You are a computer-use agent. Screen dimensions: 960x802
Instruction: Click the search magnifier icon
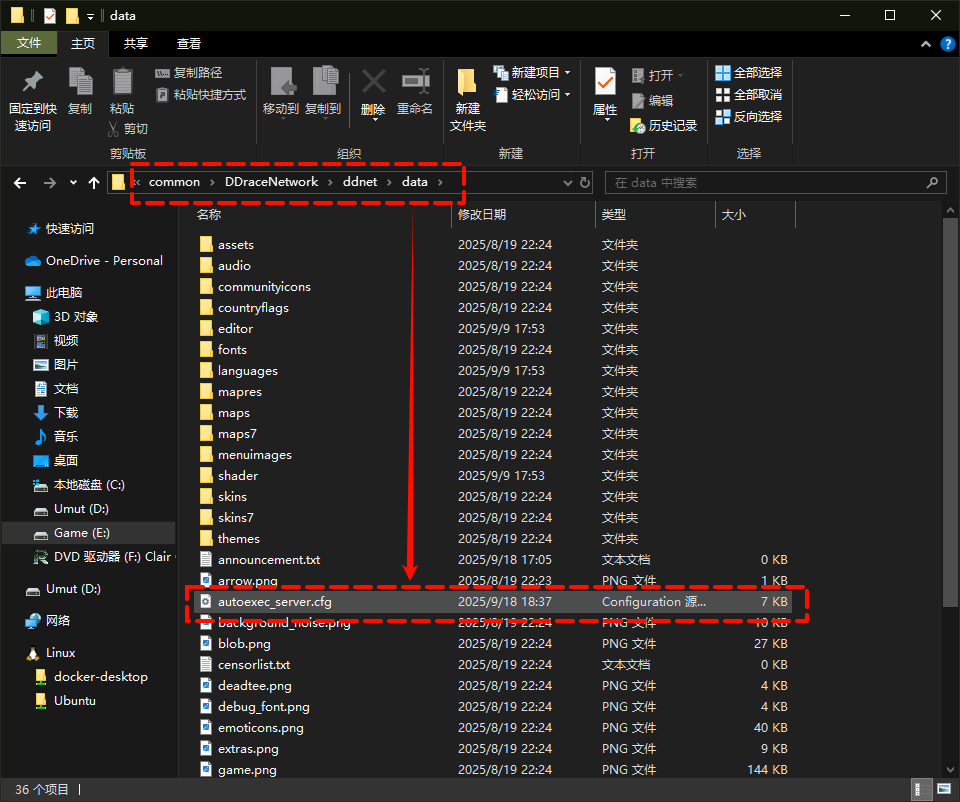pyautogui.click(x=932, y=182)
